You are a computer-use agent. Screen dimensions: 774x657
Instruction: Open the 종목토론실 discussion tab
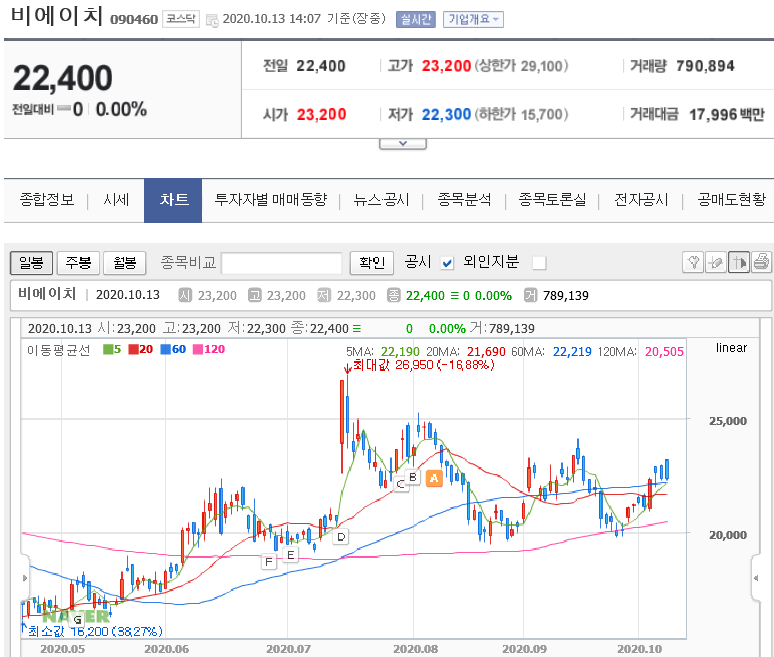pos(552,200)
